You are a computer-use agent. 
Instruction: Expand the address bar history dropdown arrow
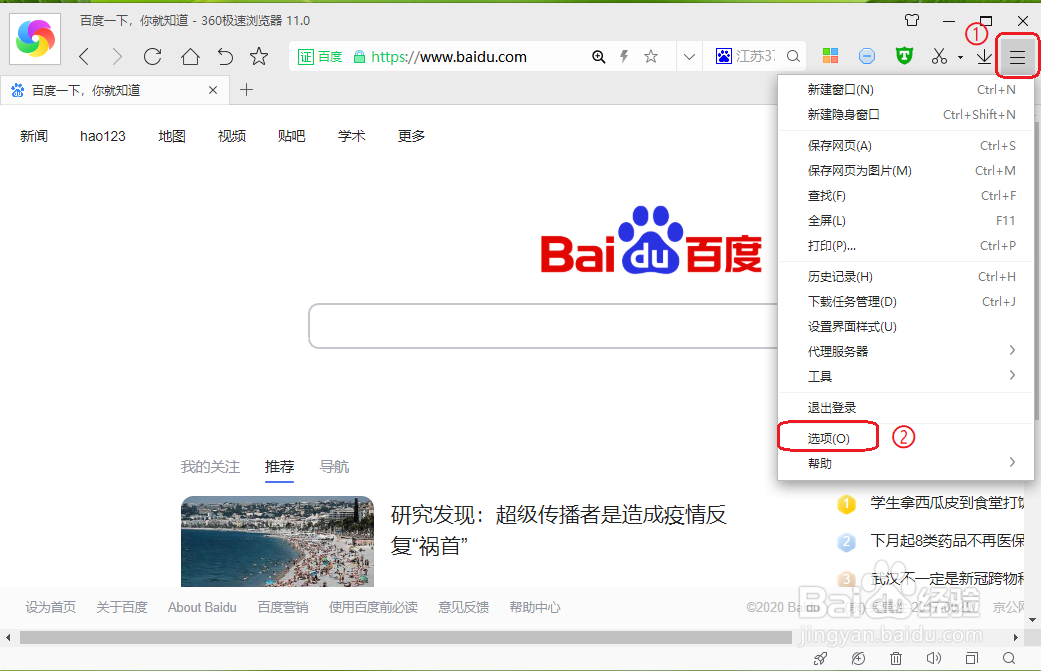tap(689, 57)
